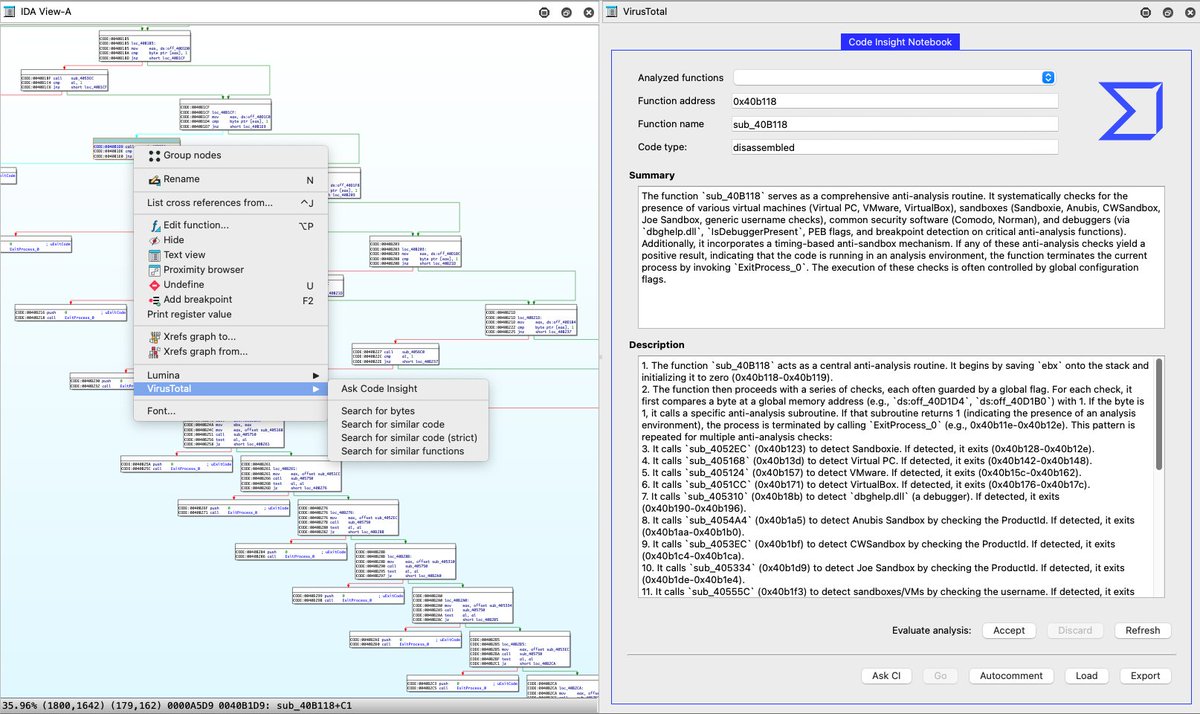This screenshot has height=714, width=1200.
Task: Edit the Function name field
Action: [894, 124]
